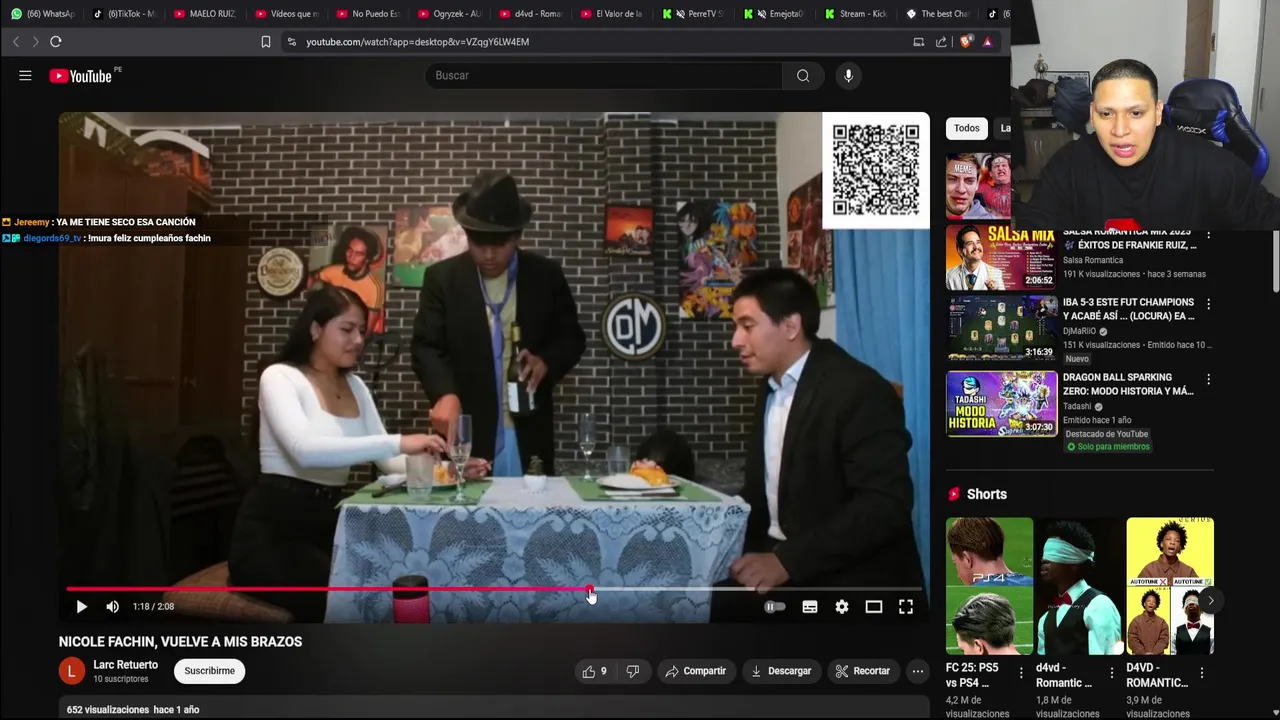This screenshot has width=1280, height=720.
Task: Switch to the (66) WhatsApp tab
Action: point(44,14)
